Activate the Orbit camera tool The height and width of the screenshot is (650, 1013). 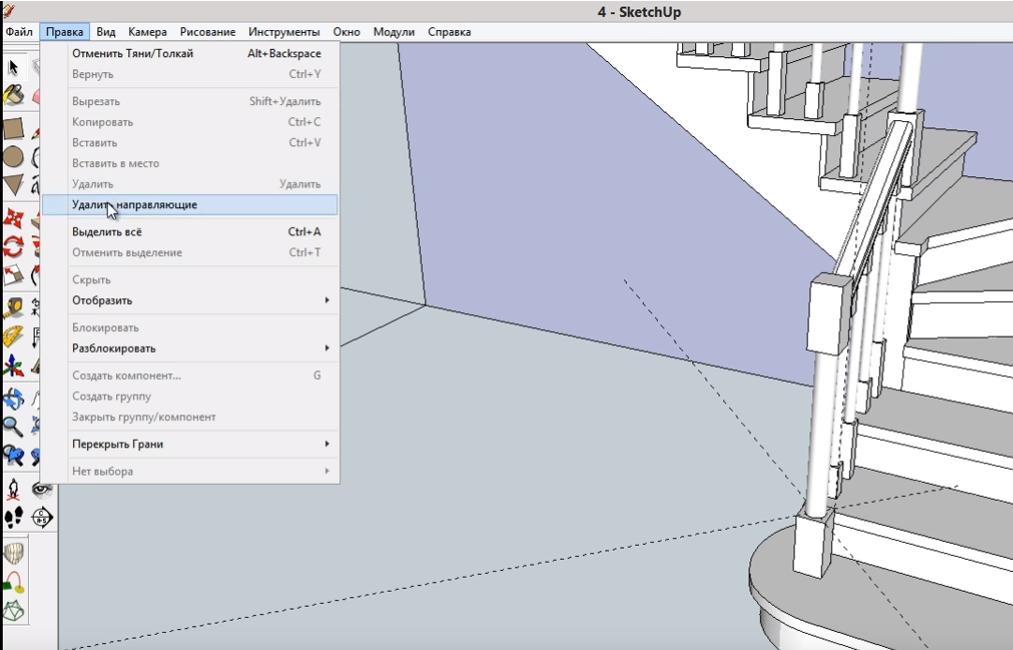[13, 398]
